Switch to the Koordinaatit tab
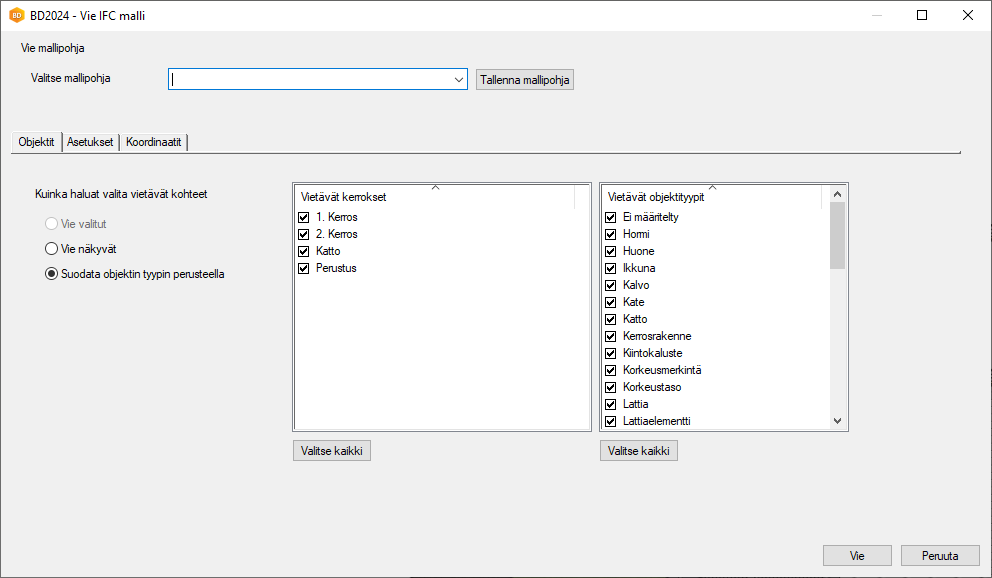Viewport: 992px width, 578px height. click(153, 142)
